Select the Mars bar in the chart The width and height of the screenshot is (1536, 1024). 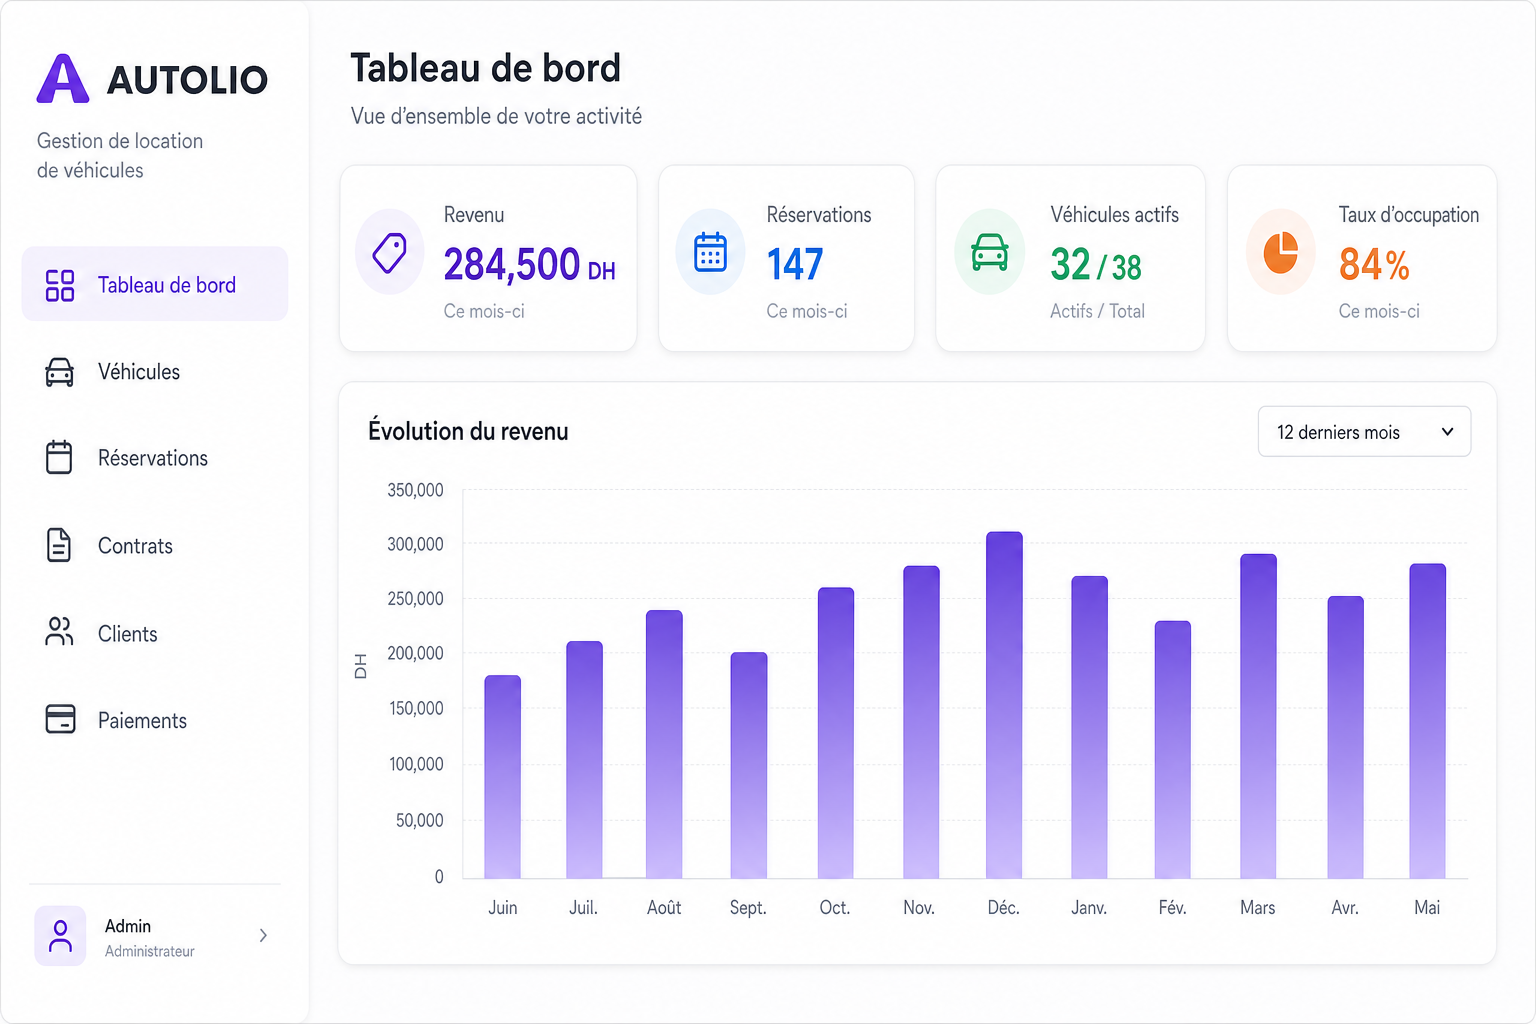coord(1258,716)
